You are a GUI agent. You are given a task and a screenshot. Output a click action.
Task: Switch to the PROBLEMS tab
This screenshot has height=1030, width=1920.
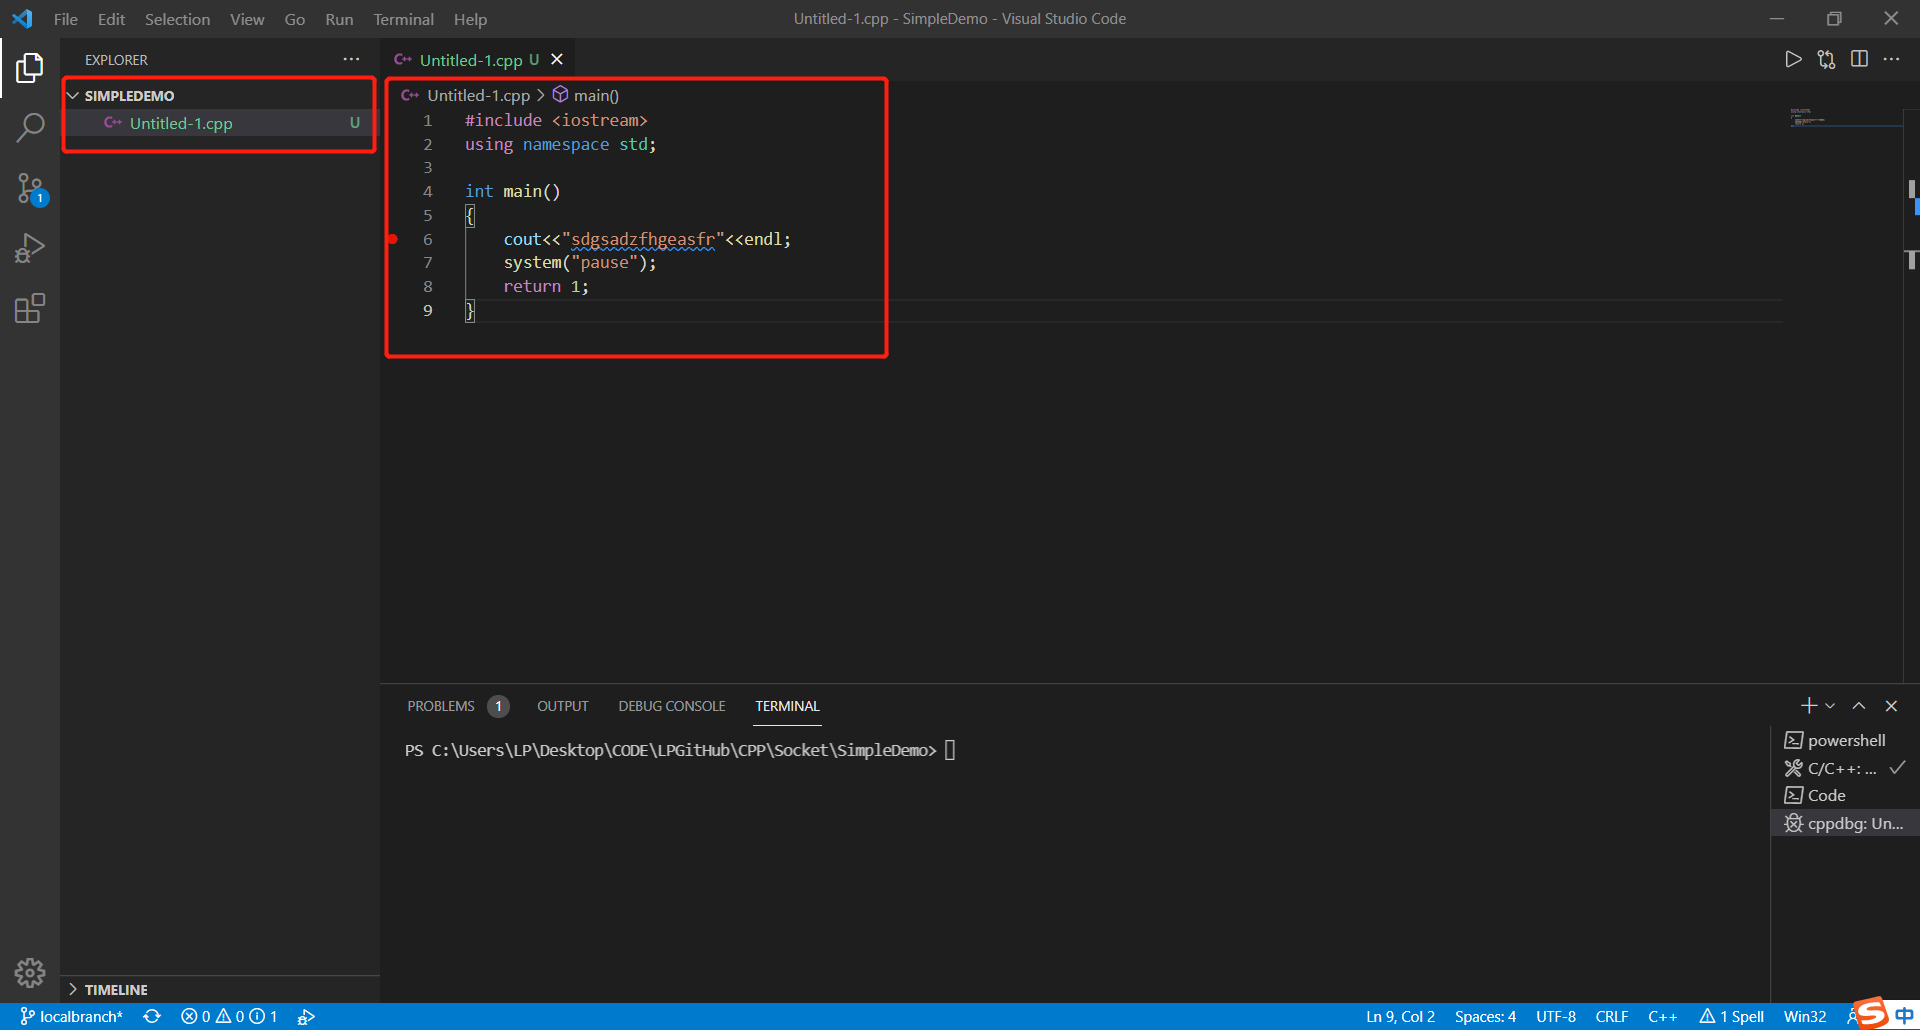441,706
